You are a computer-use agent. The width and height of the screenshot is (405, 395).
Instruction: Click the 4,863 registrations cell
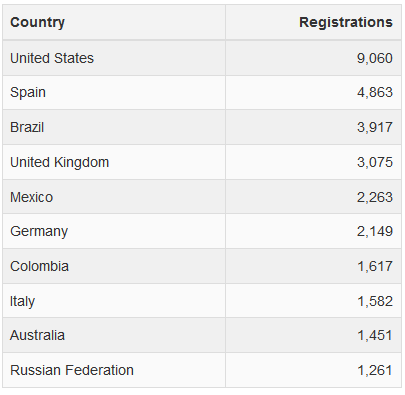[313, 92]
